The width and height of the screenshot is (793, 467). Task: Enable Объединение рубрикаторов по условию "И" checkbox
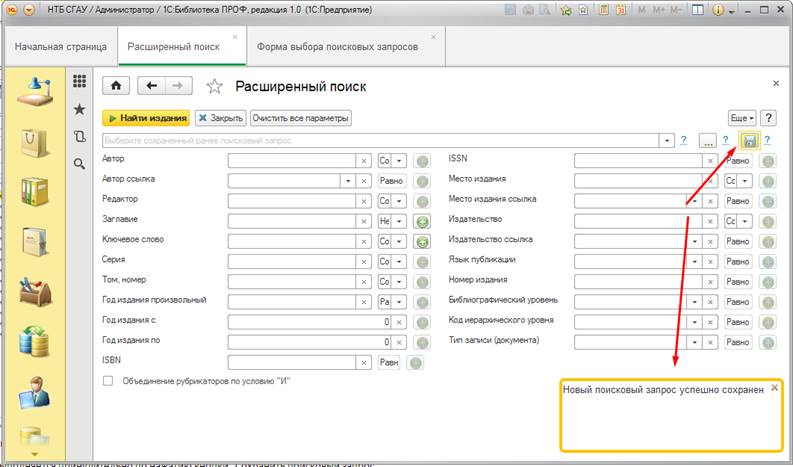[108, 381]
